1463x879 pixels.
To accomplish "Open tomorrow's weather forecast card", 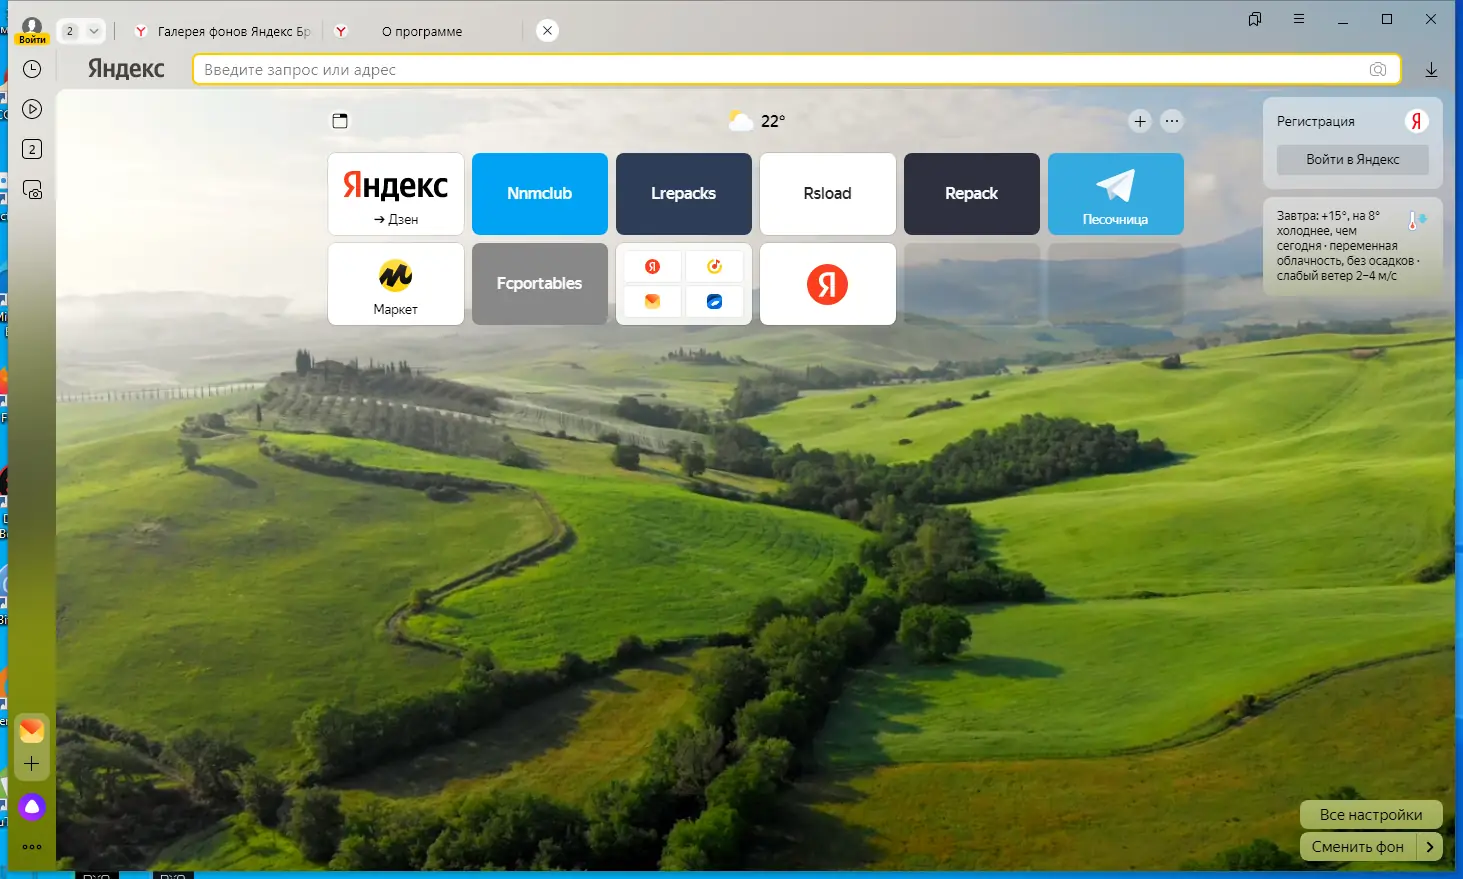I will point(1353,246).
